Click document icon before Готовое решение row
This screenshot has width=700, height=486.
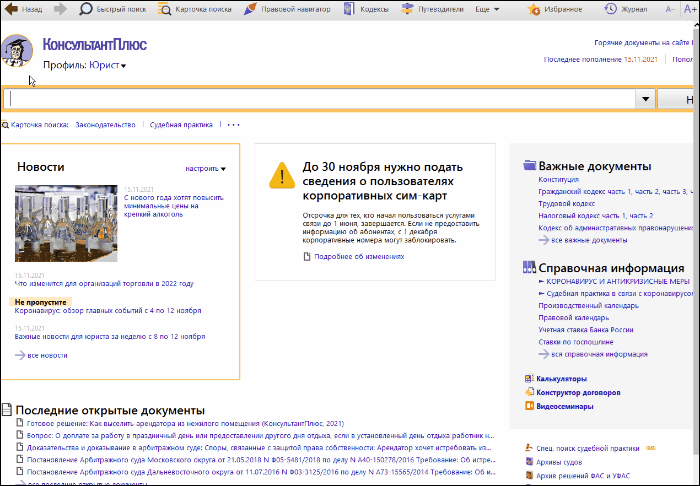coord(20,423)
